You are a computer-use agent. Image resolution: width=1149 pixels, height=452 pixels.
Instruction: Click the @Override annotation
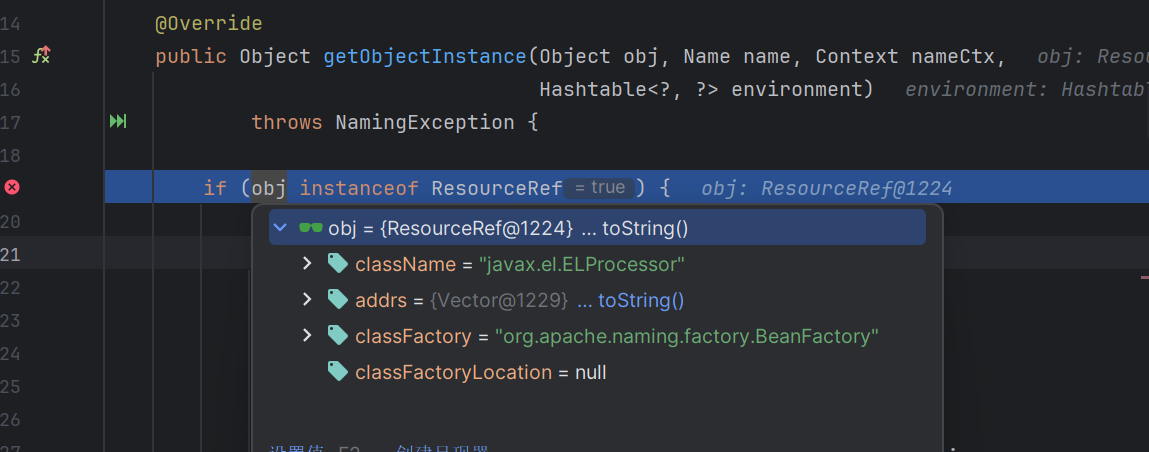click(208, 22)
